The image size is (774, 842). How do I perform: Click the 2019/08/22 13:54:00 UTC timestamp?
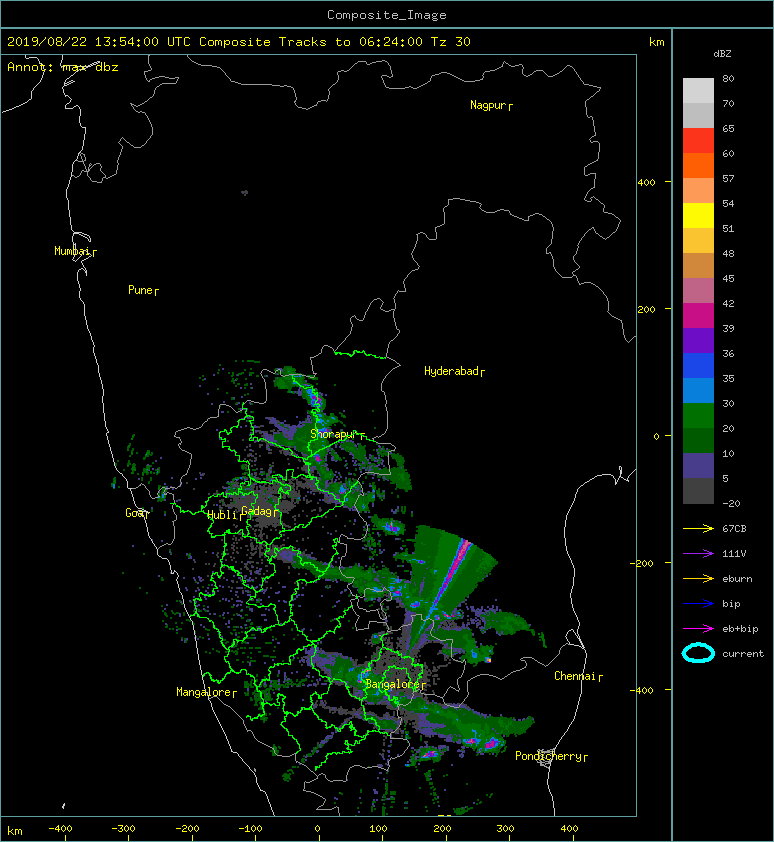[x=98, y=42]
